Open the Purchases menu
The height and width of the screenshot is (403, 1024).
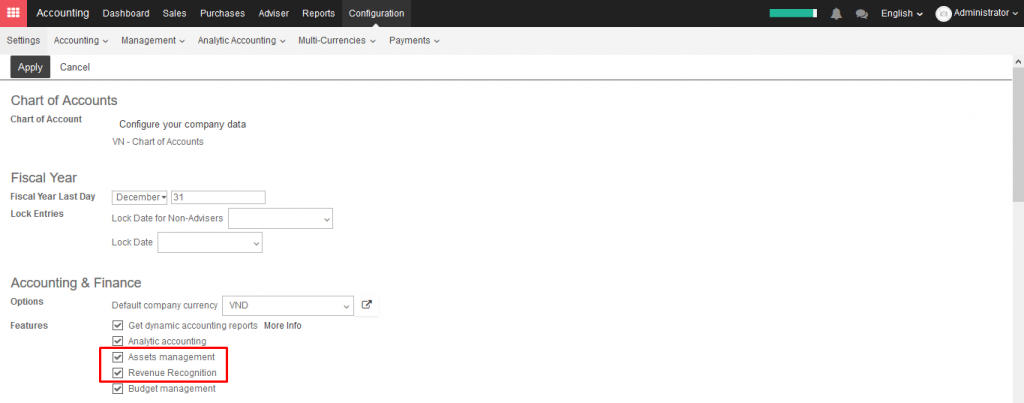(x=223, y=13)
